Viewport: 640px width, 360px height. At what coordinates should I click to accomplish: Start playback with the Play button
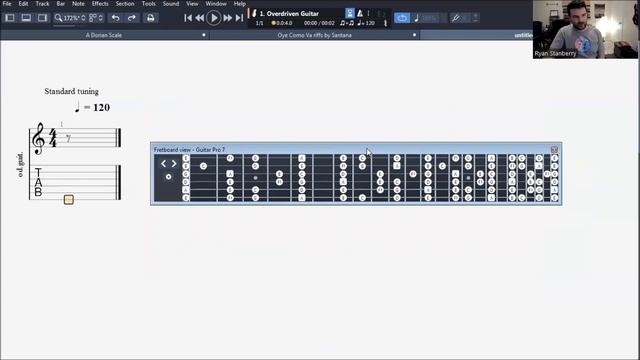click(x=213, y=18)
